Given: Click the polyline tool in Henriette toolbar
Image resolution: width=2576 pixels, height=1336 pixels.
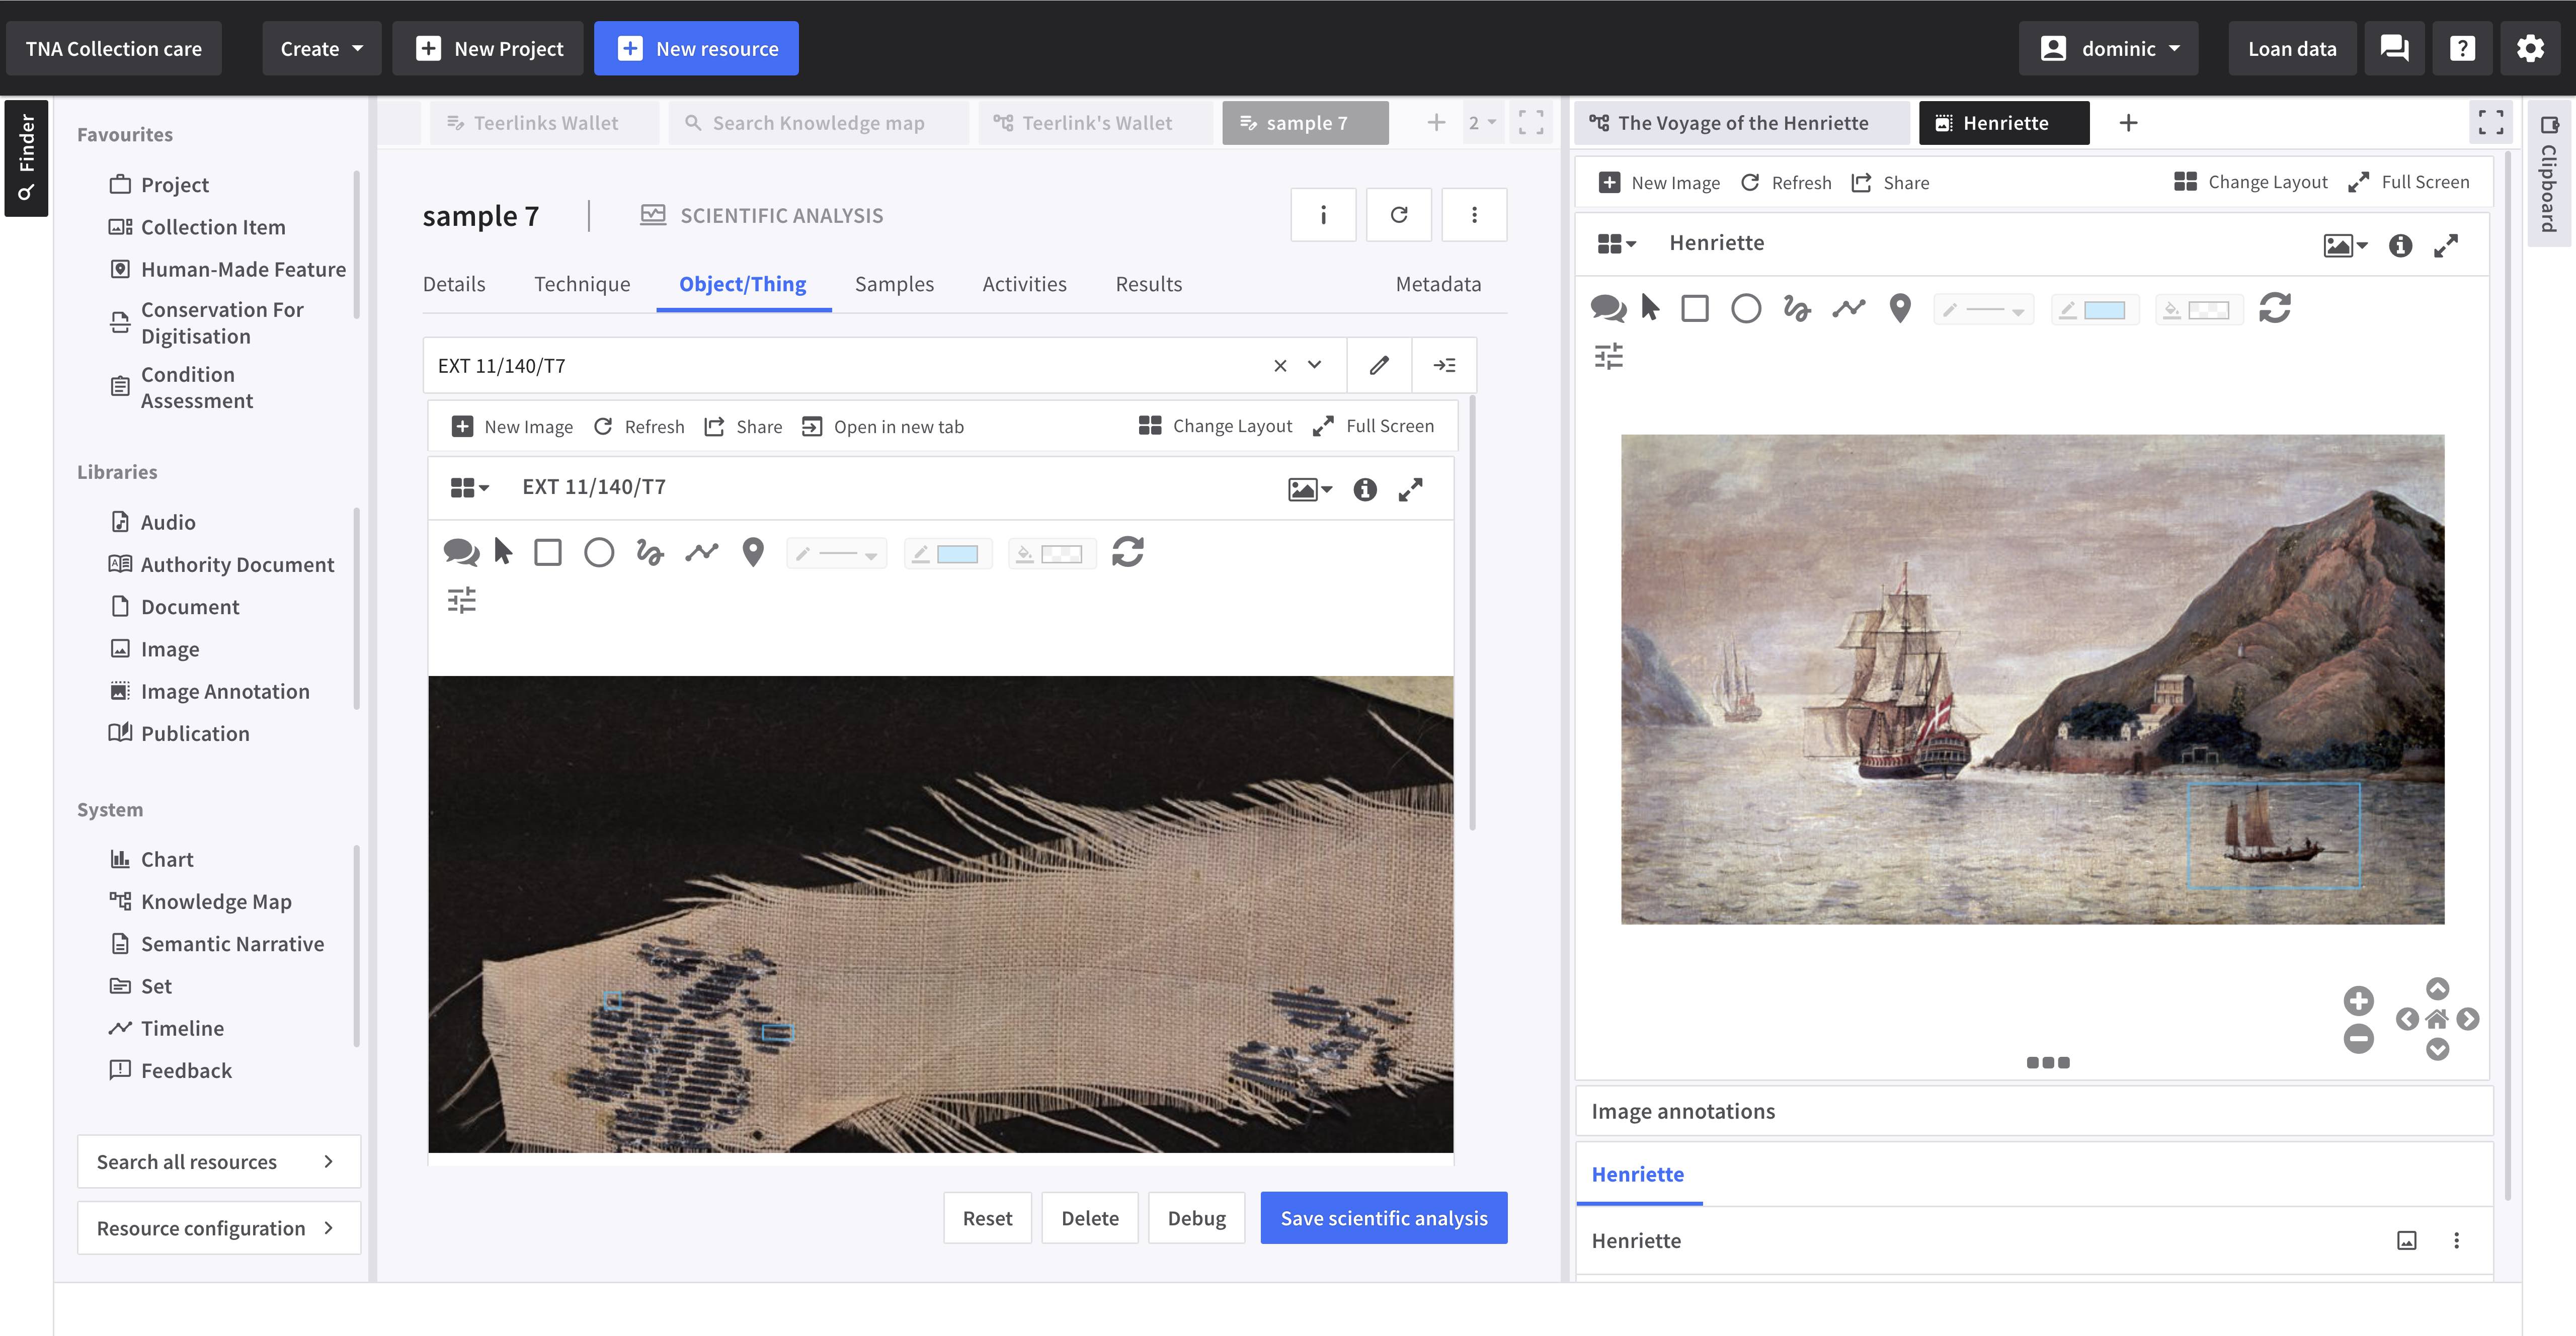Looking at the screenshot, I should [1848, 308].
